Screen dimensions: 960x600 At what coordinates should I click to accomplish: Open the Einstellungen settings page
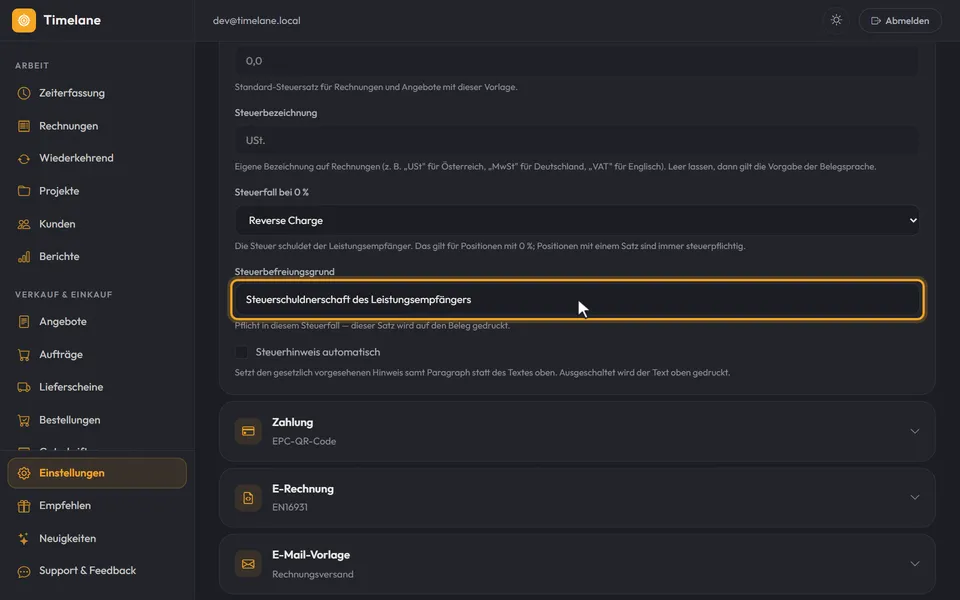(97, 473)
